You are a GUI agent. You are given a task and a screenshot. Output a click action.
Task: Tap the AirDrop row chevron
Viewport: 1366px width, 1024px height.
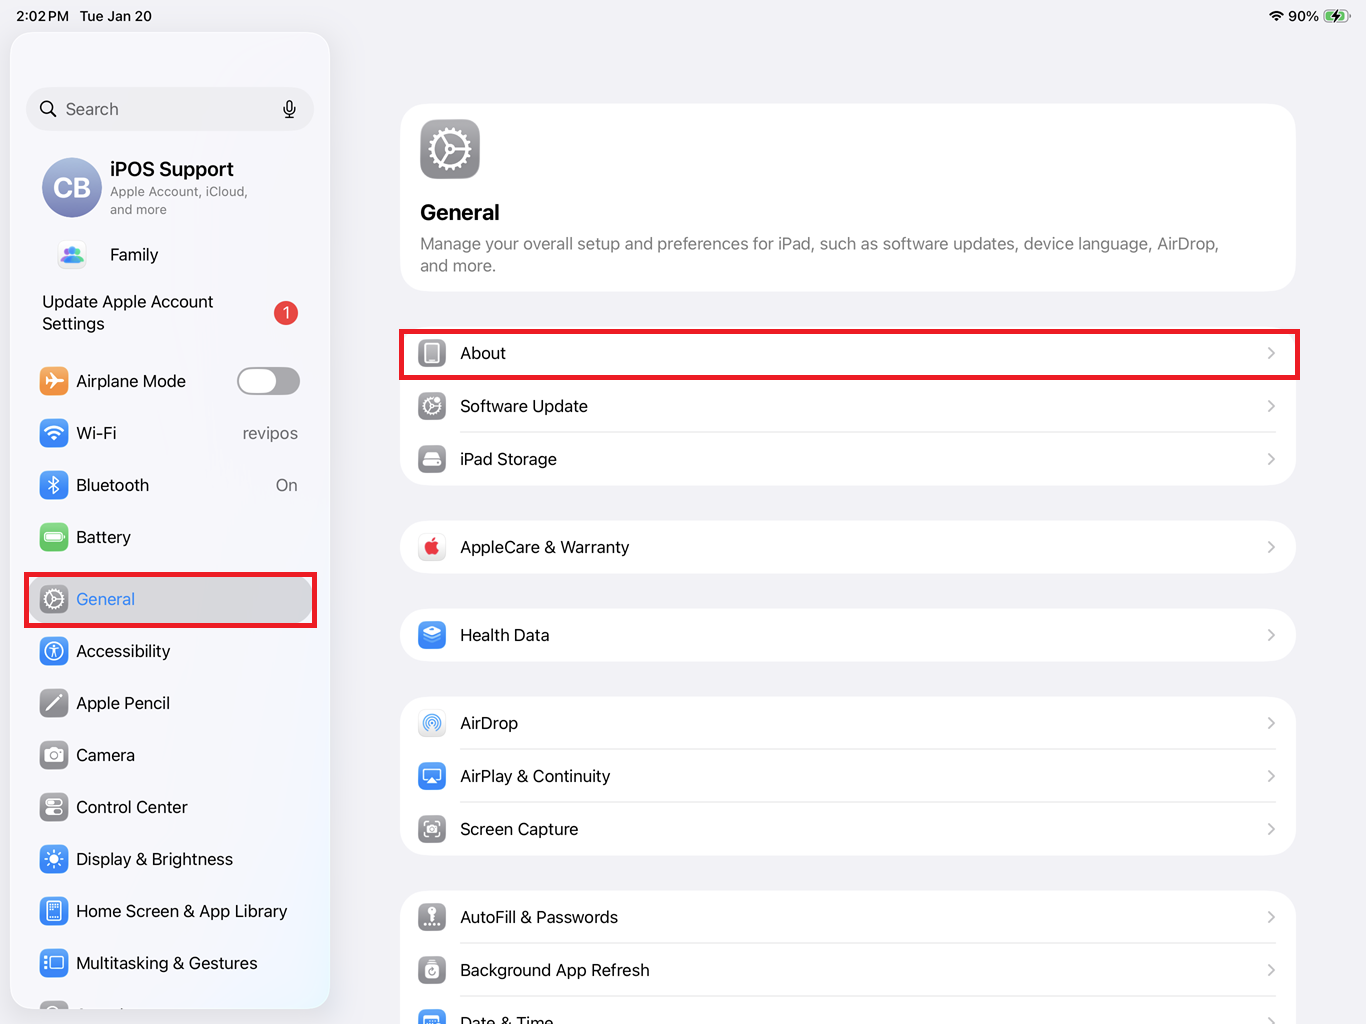[1271, 723]
